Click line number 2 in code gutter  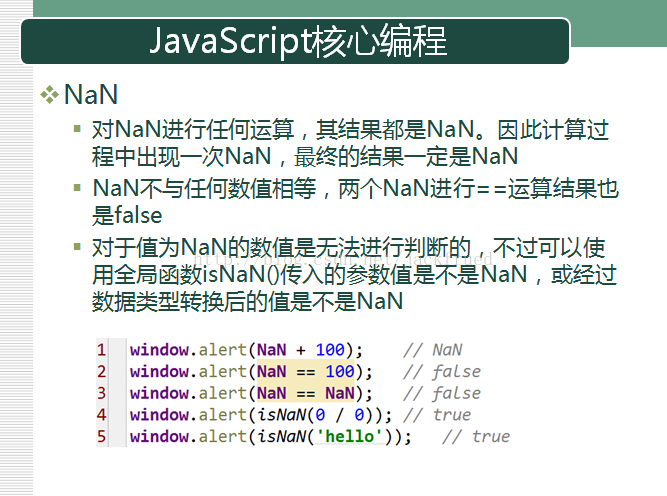[101, 372]
